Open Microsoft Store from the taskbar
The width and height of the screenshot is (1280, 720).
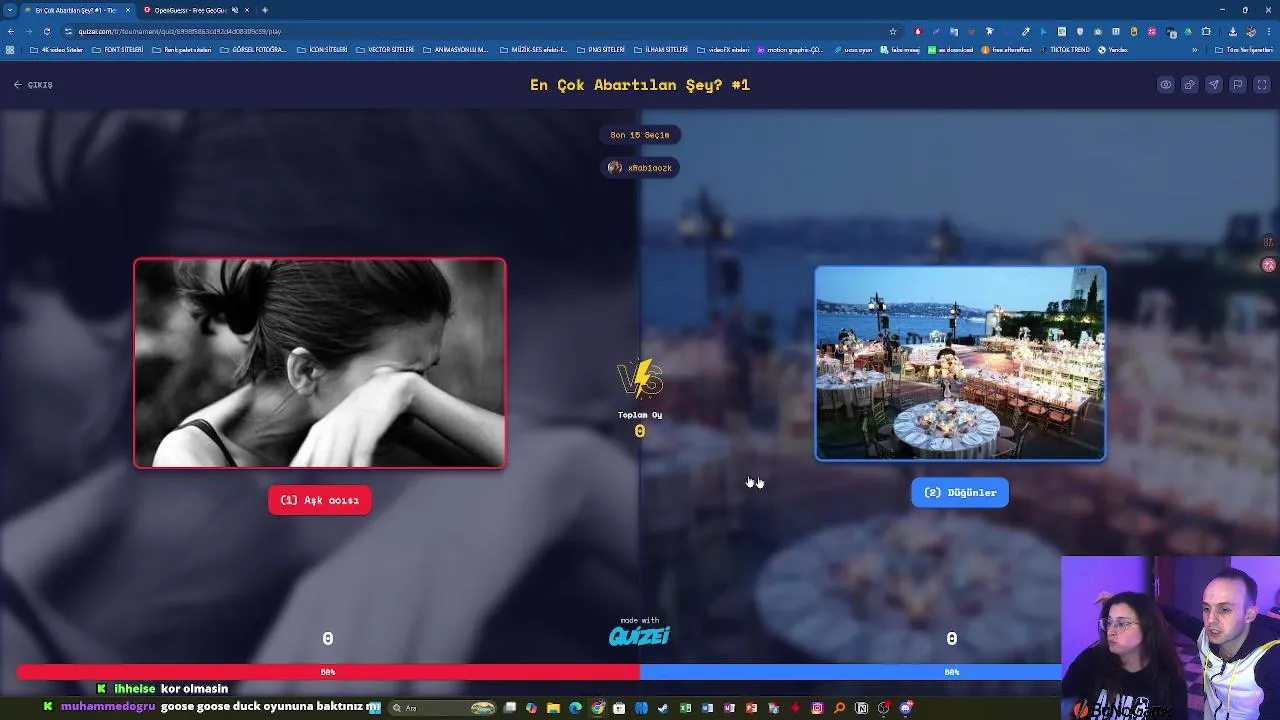point(619,708)
